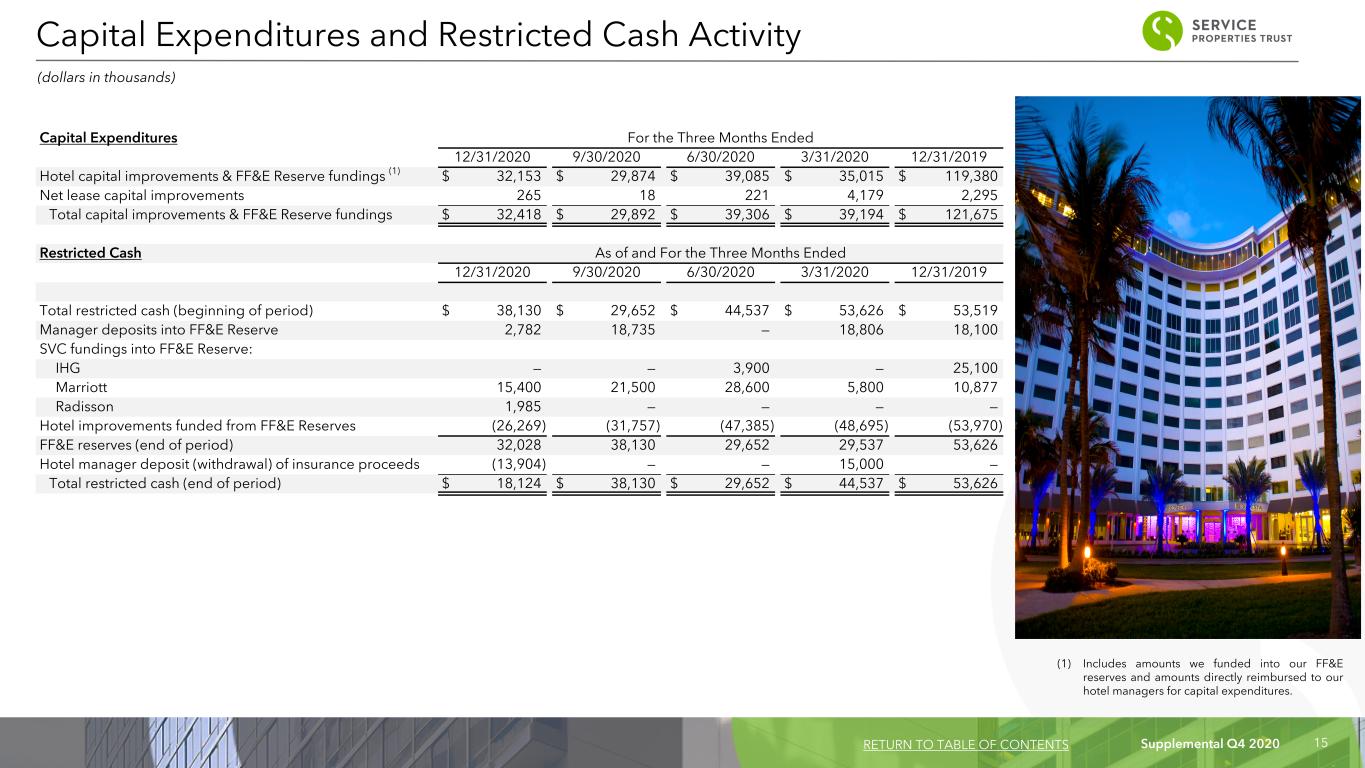1365x768 pixels.
Task: Select the 'Radisson' row label
Action: pos(84,406)
